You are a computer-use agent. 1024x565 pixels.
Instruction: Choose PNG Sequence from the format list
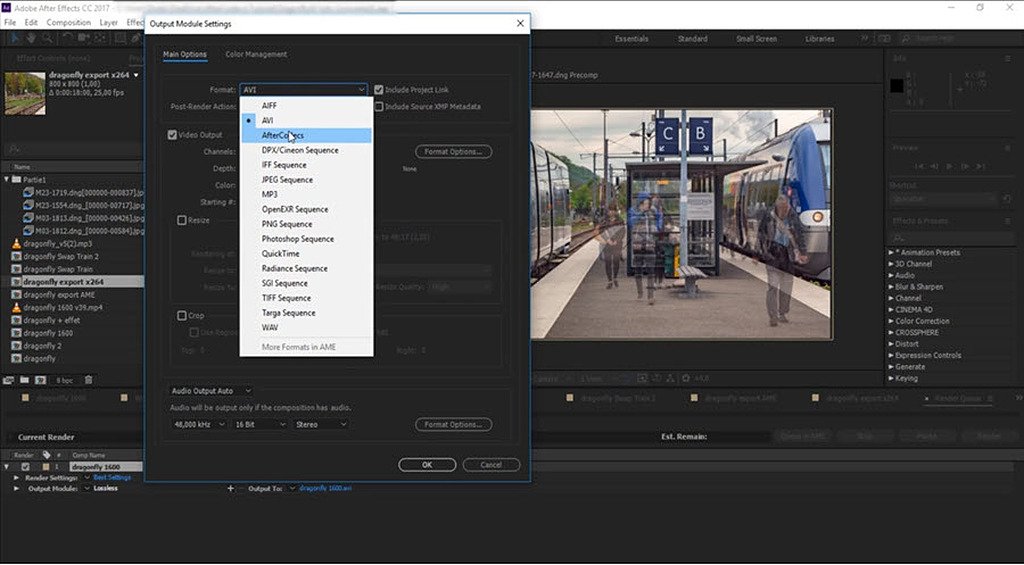[x=306, y=224]
